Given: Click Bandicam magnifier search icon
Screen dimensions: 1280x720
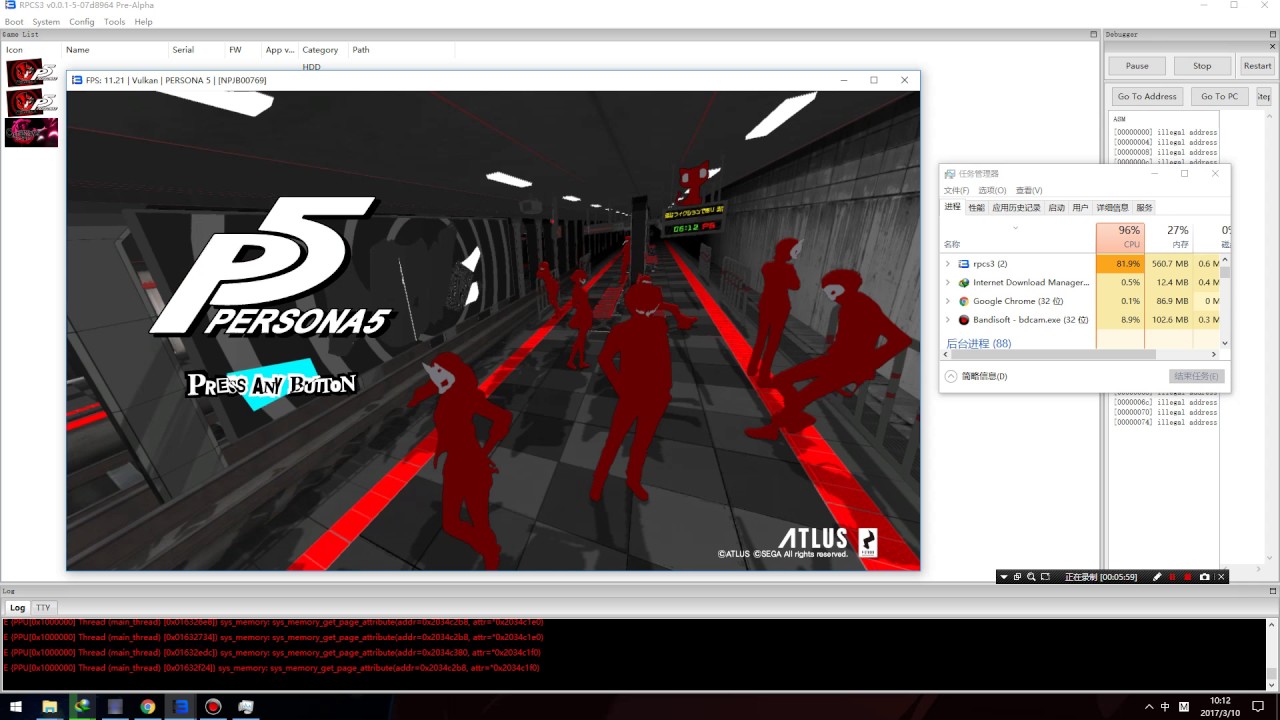Looking at the screenshot, I should [1031, 577].
